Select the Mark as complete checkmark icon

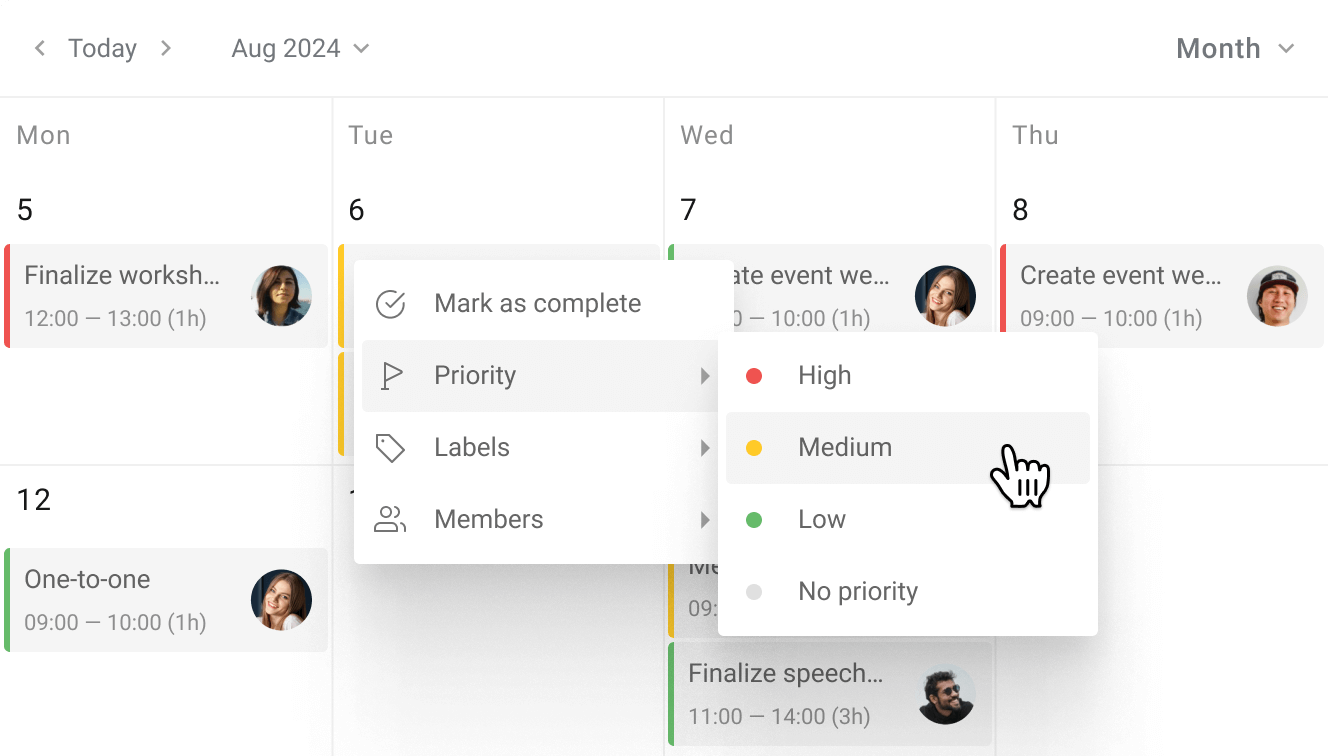coord(391,303)
